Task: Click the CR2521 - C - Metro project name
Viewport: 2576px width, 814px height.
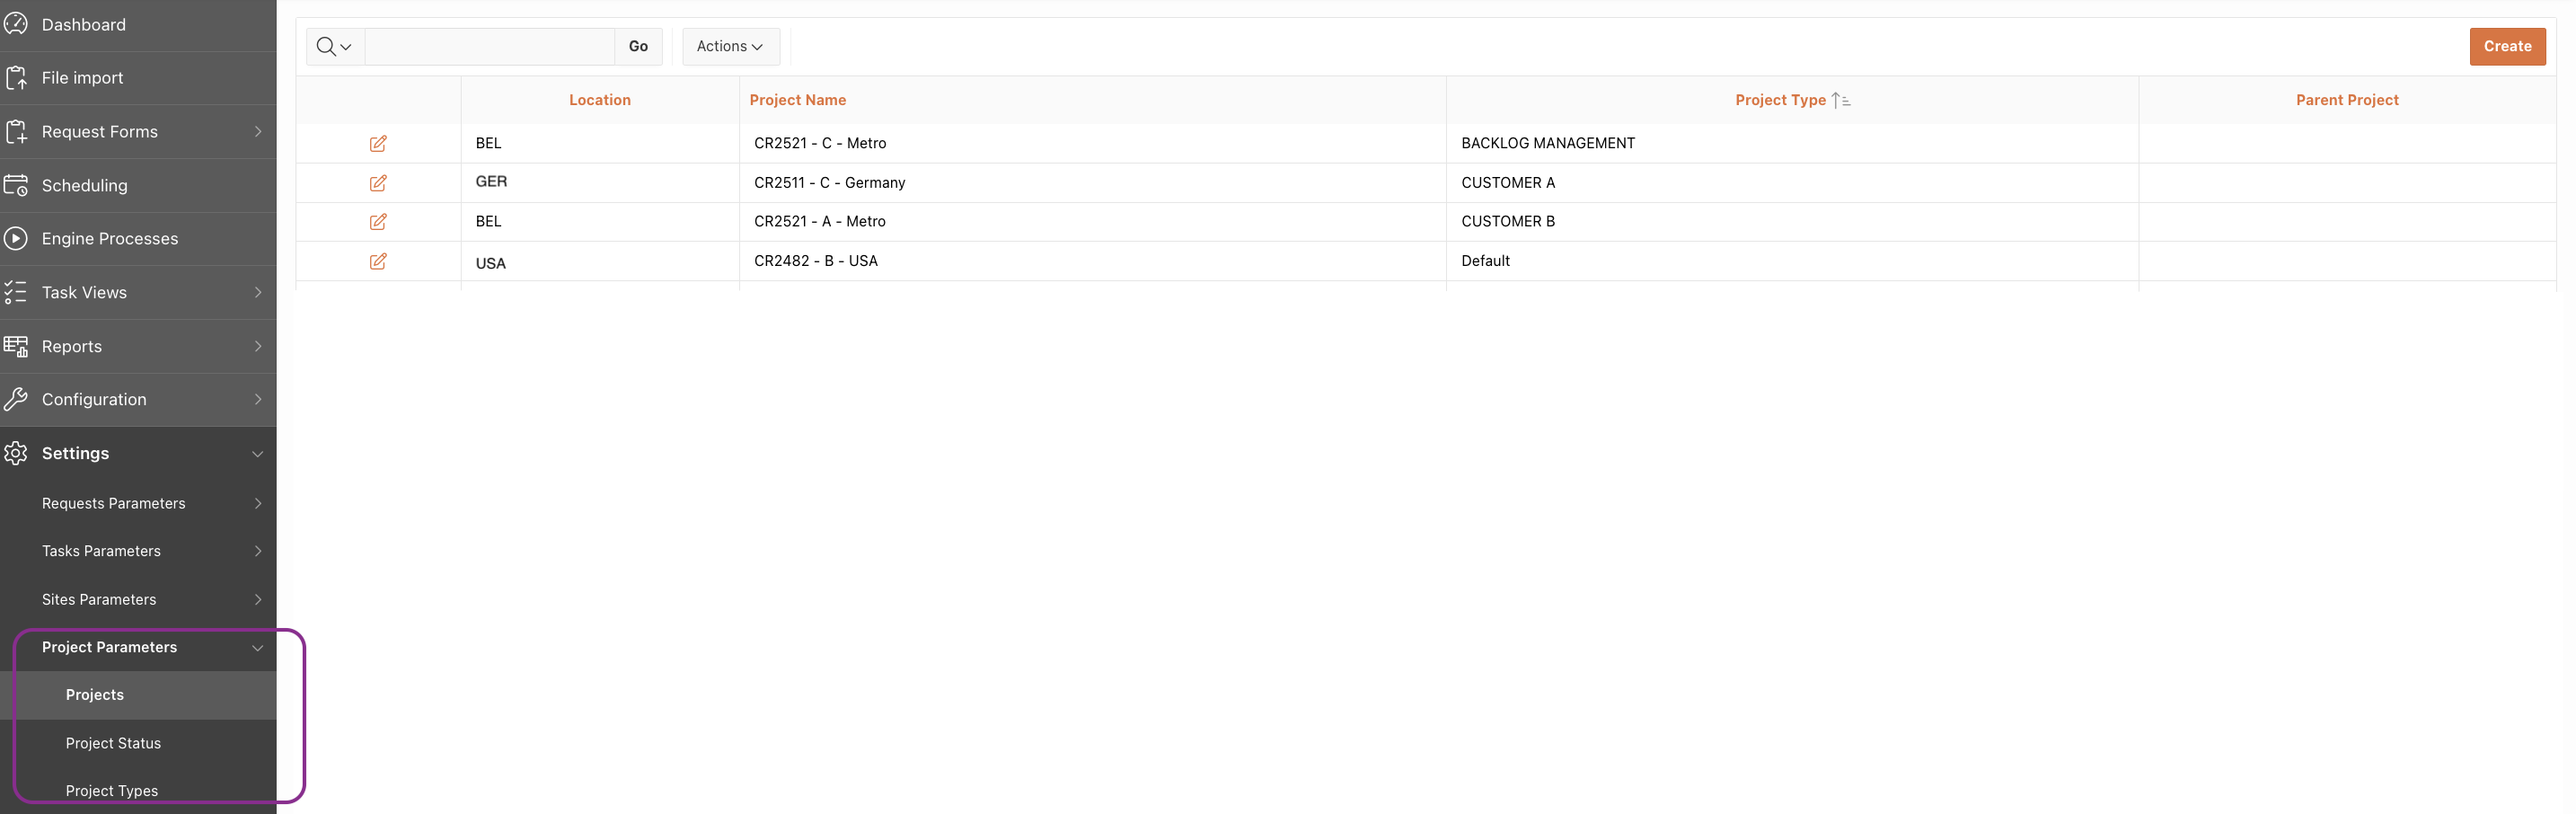Action: point(820,144)
